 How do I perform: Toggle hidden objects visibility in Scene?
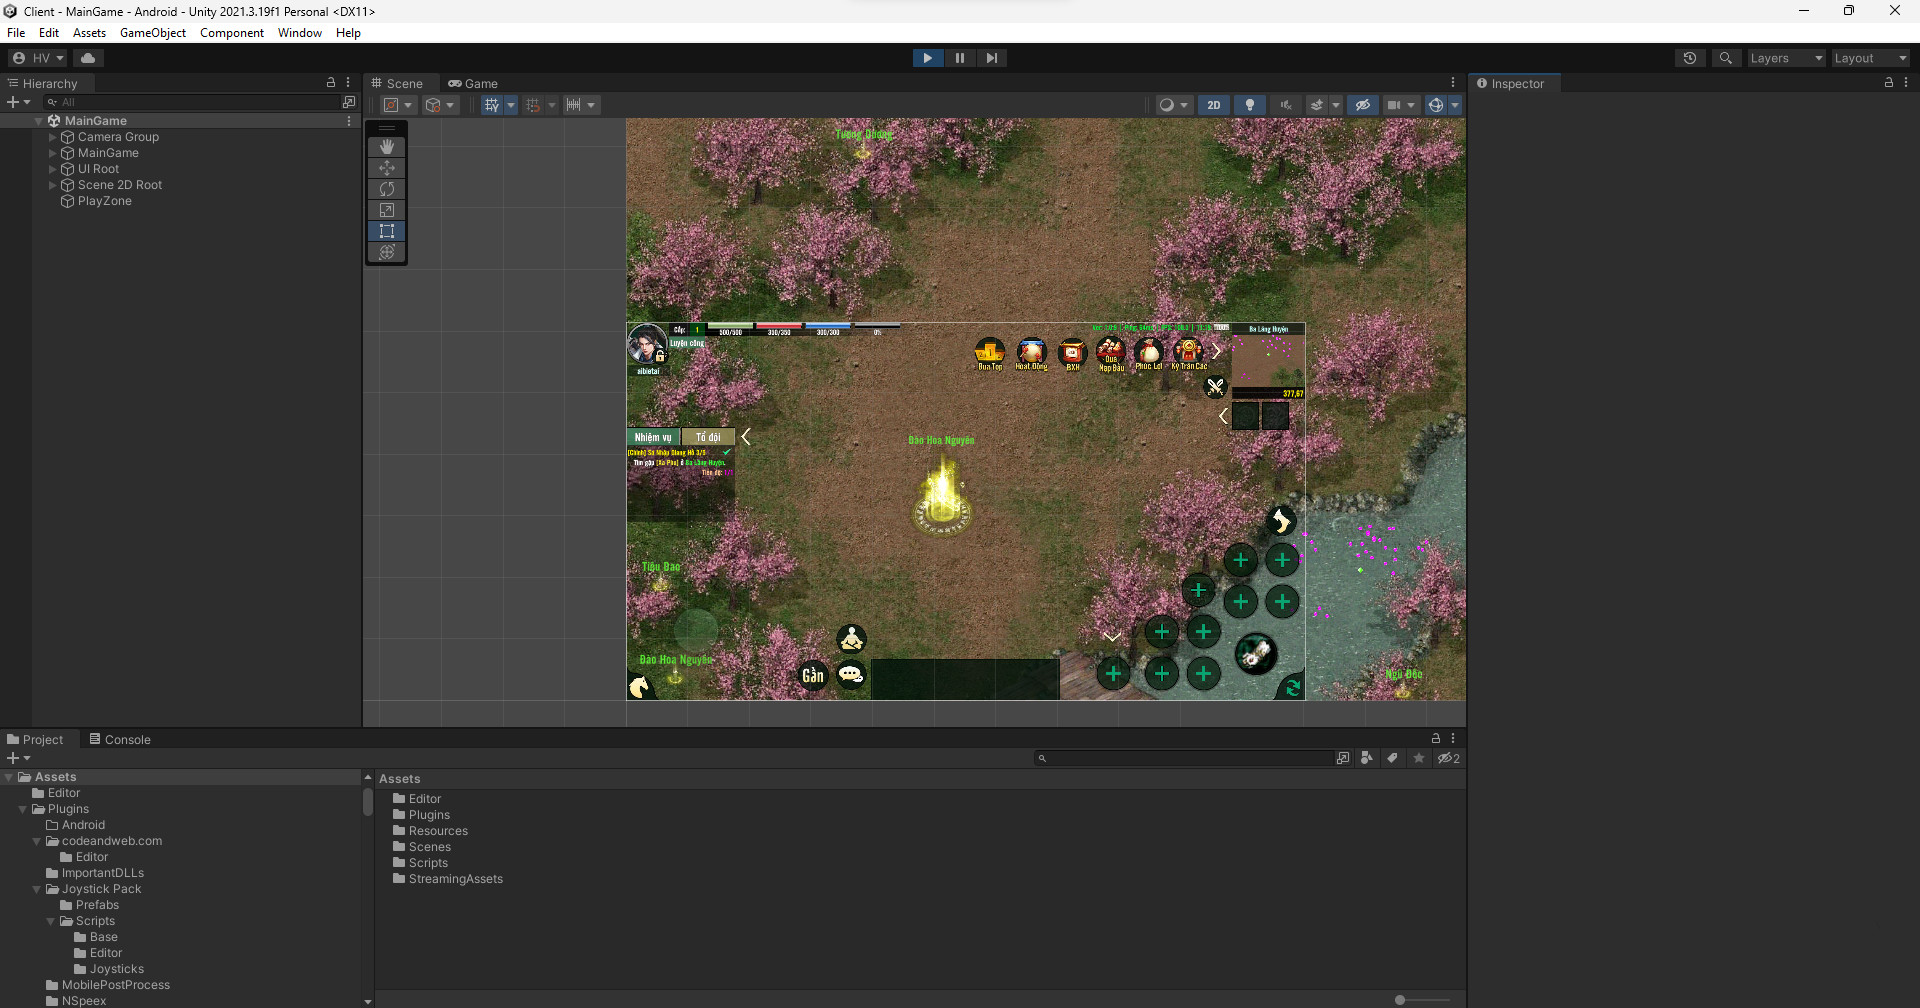click(1362, 105)
